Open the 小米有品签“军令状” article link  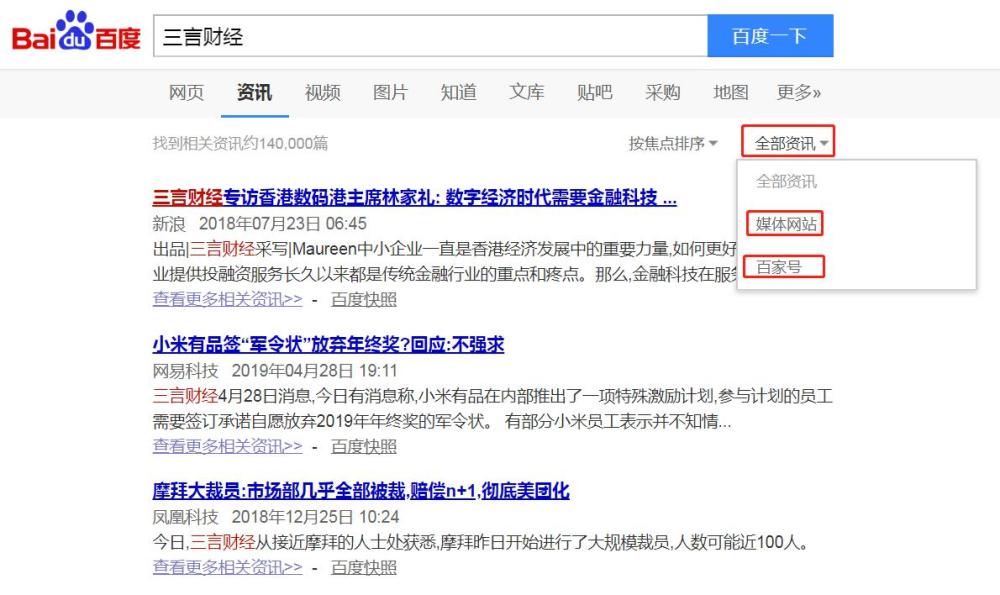click(x=328, y=345)
